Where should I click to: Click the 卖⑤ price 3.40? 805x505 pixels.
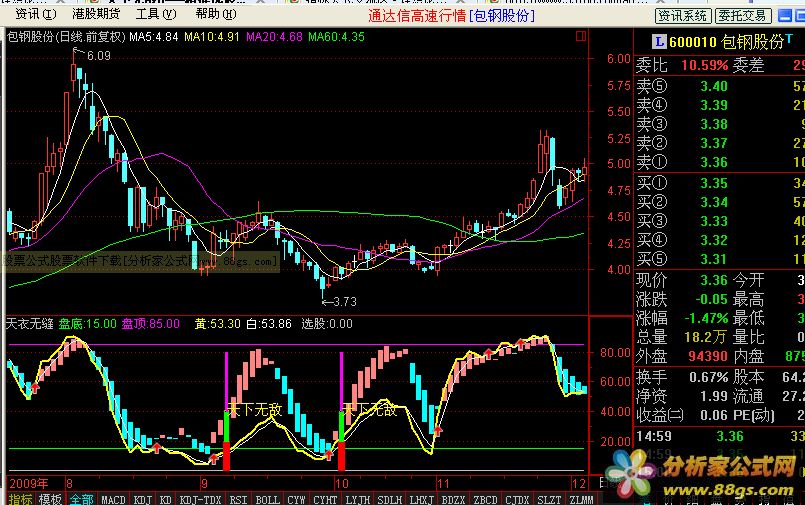[x=714, y=86]
